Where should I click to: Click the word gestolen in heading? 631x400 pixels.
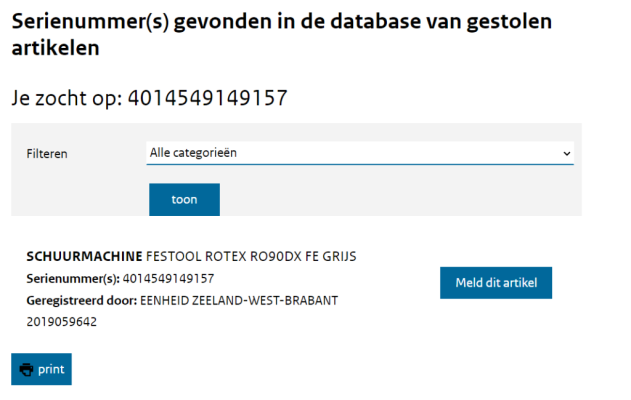(x=509, y=23)
